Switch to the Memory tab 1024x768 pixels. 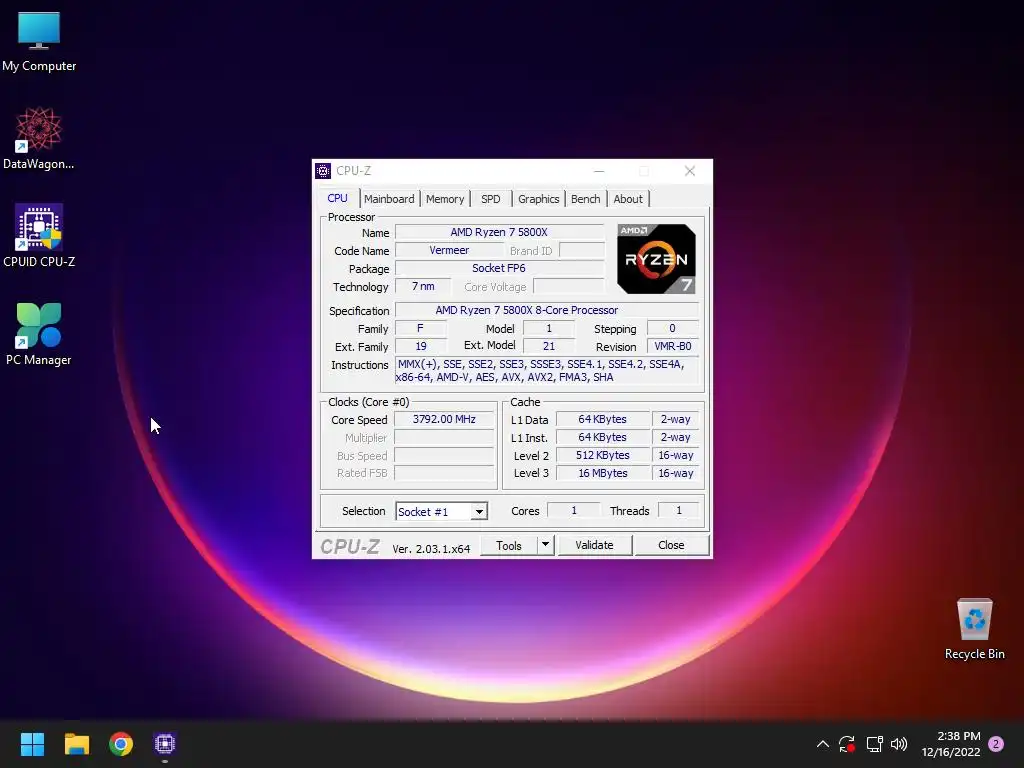pyautogui.click(x=445, y=199)
